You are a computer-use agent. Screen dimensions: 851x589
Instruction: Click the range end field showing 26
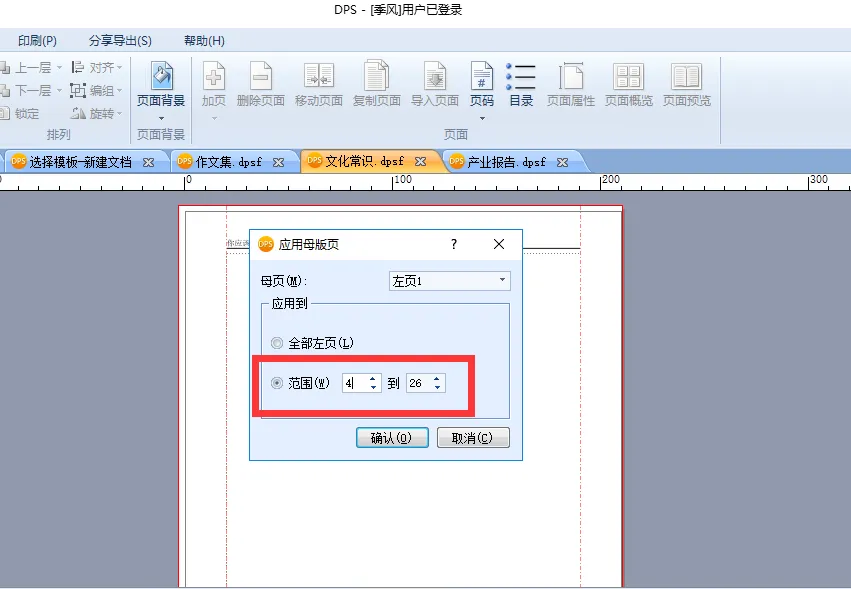coord(419,383)
